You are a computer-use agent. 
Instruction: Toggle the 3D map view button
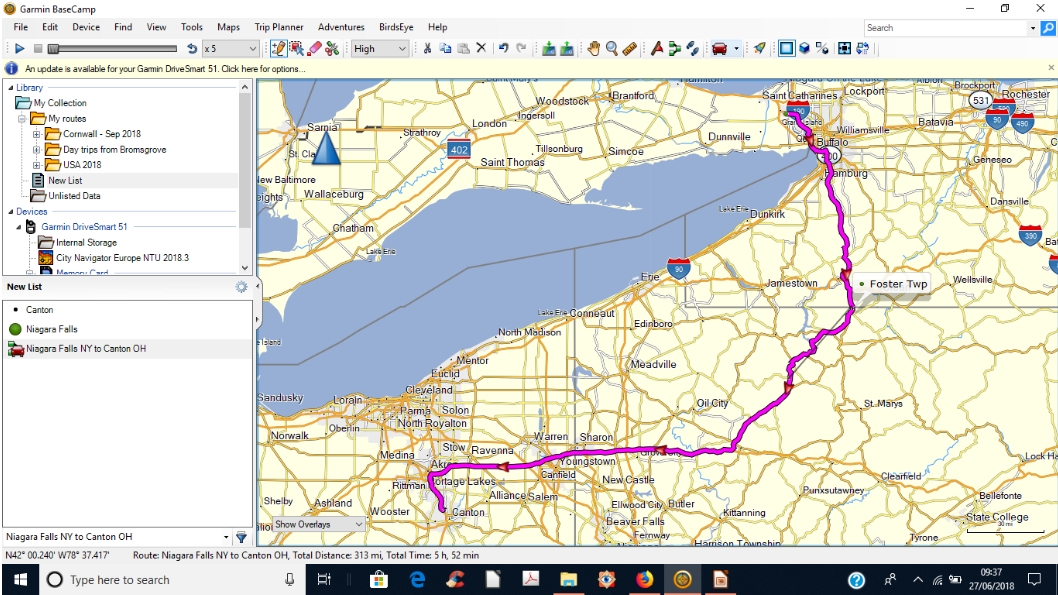pyautogui.click(x=804, y=48)
